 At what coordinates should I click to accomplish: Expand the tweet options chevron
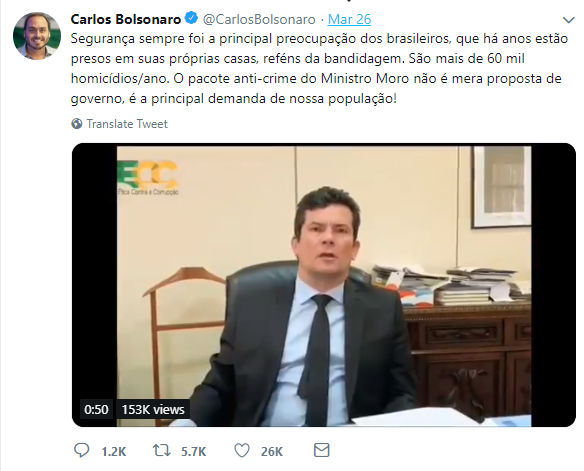point(568,20)
